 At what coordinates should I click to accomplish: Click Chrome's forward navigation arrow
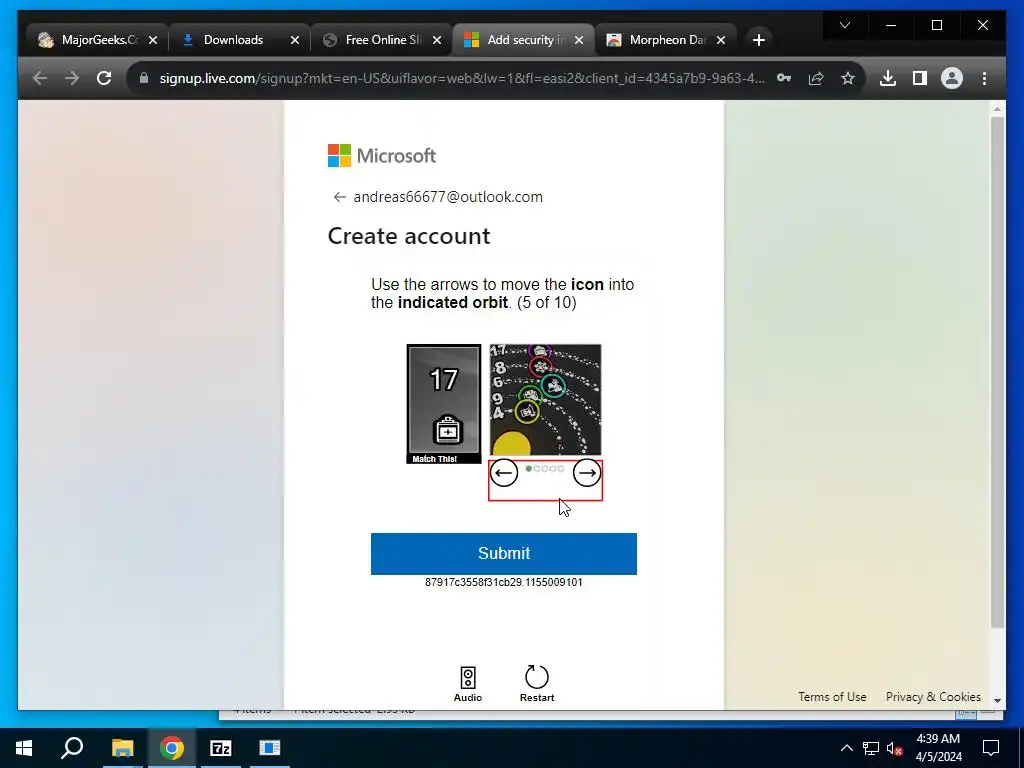pyautogui.click(x=72, y=78)
